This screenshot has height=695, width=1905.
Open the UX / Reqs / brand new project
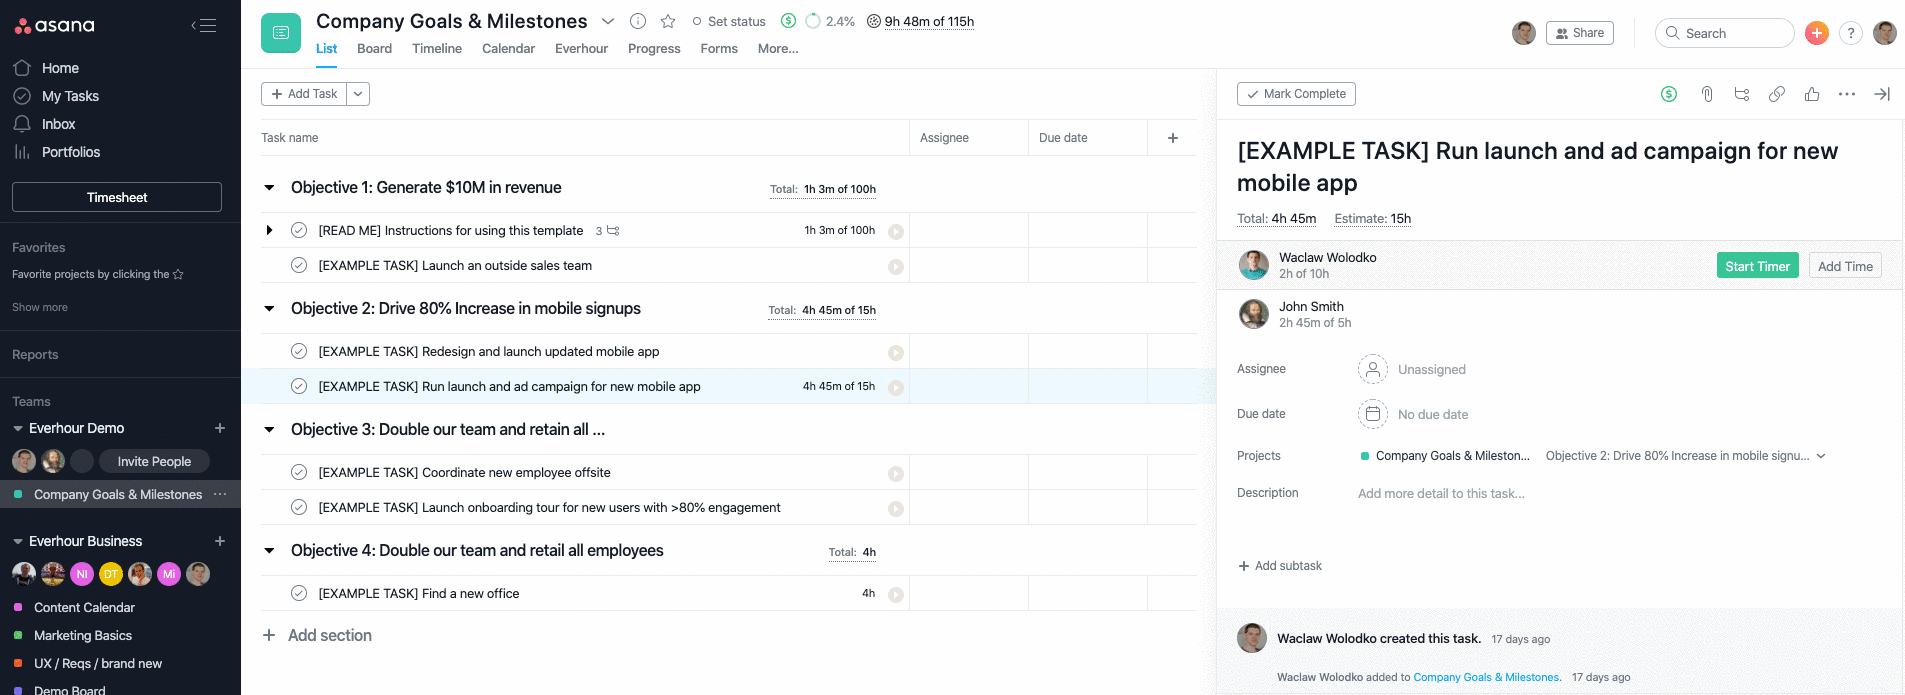tap(98, 663)
